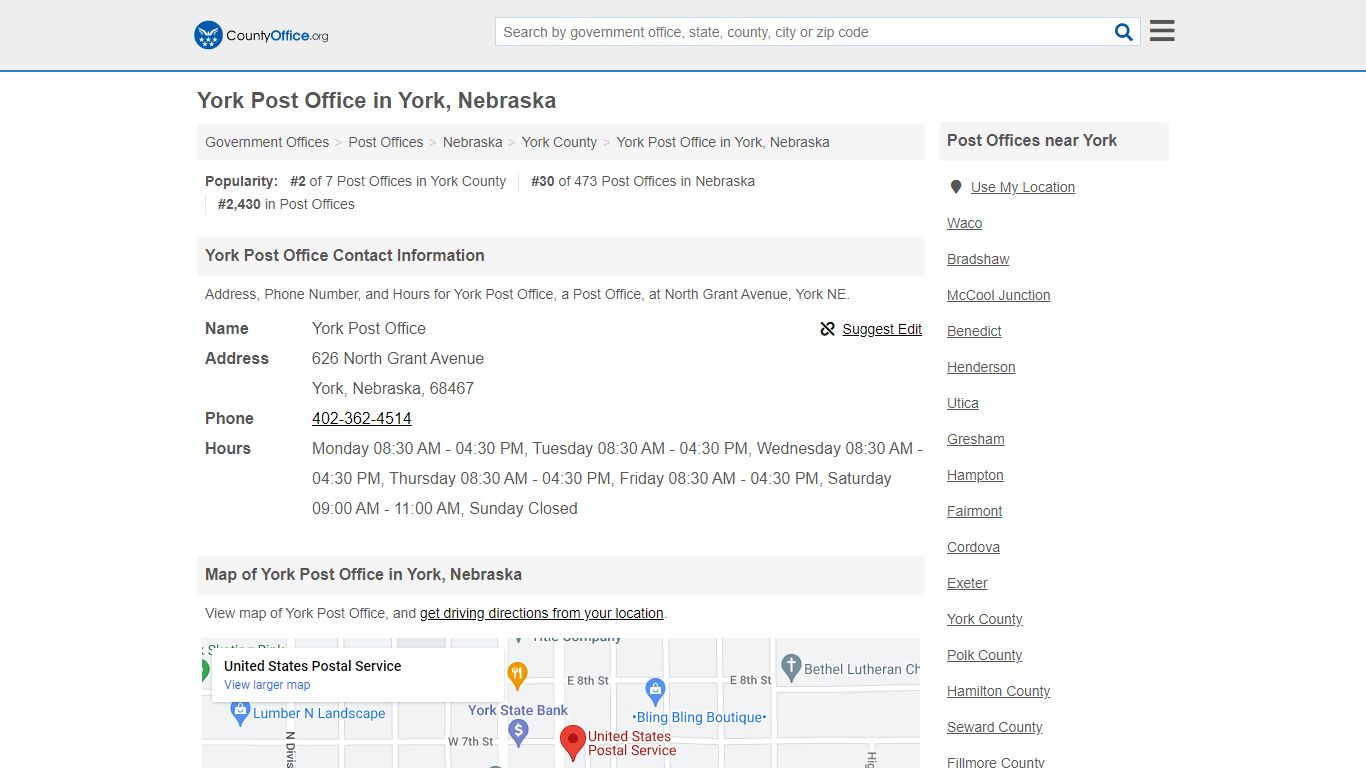The width and height of the screenshot is (1366, 768).
Task: Click the Suggest Edit link
Action: point(882,329)
